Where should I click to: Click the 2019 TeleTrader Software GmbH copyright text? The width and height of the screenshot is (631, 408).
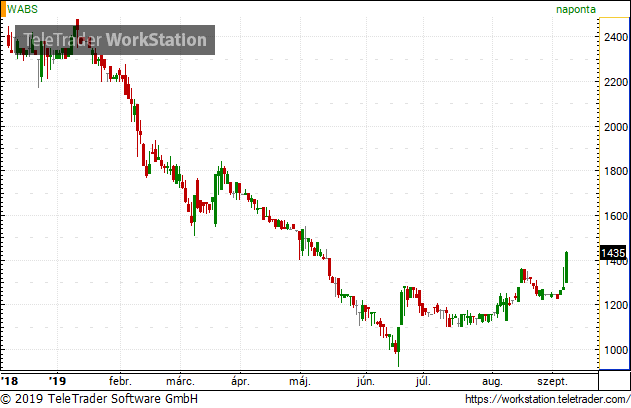pos(99,399)
